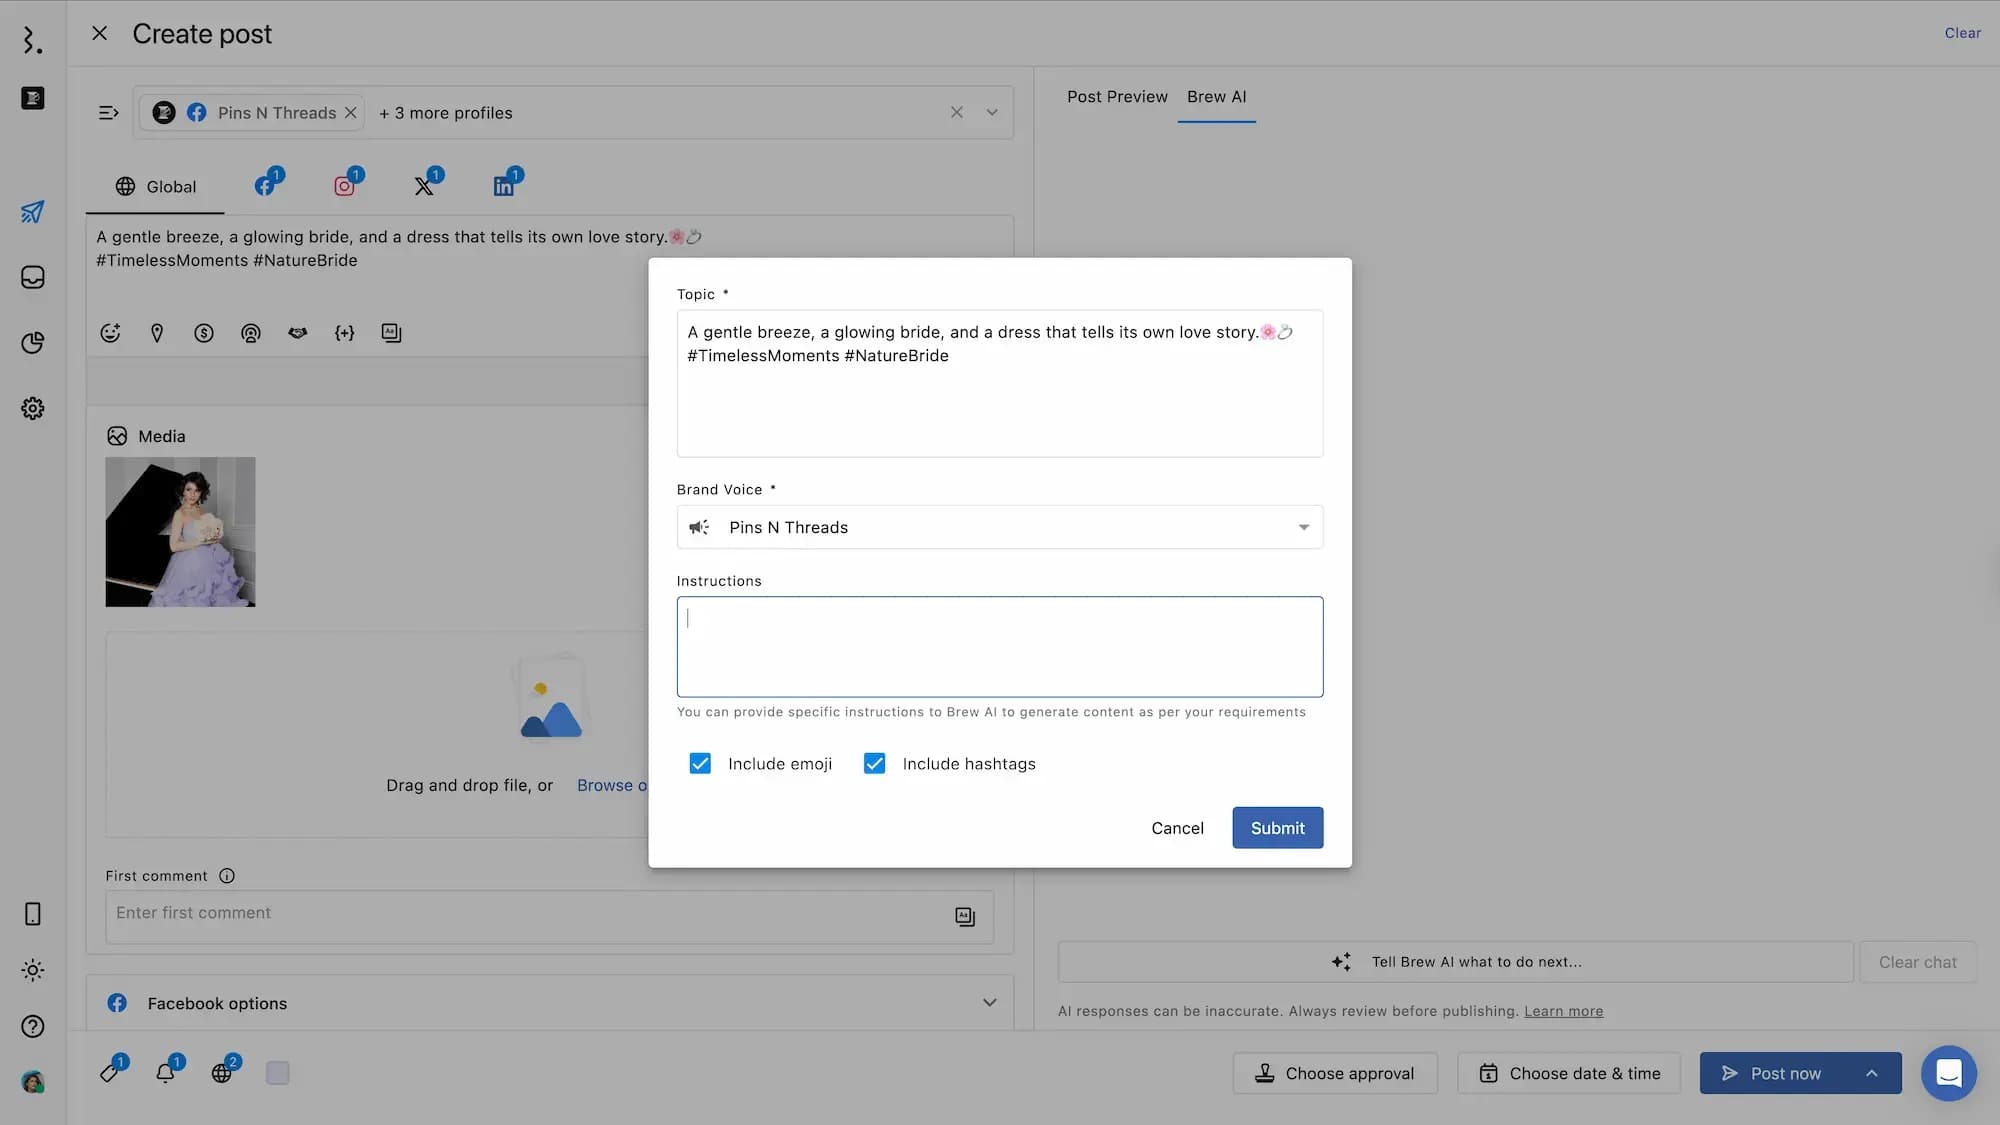The image size is (2000, 1125).
Task: Open settings gear in the sidebar
Action: [x=32, y=408]
